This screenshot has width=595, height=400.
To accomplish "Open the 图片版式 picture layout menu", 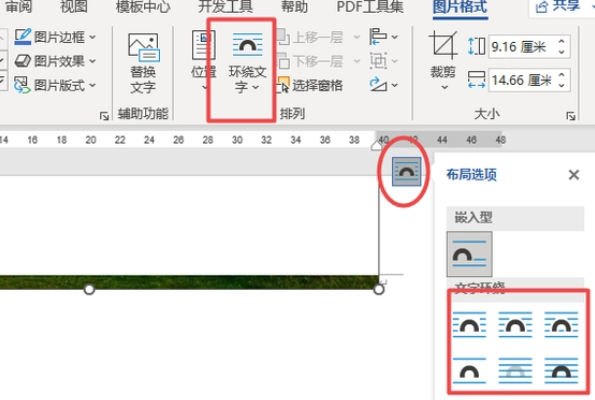I will point(55,85).
